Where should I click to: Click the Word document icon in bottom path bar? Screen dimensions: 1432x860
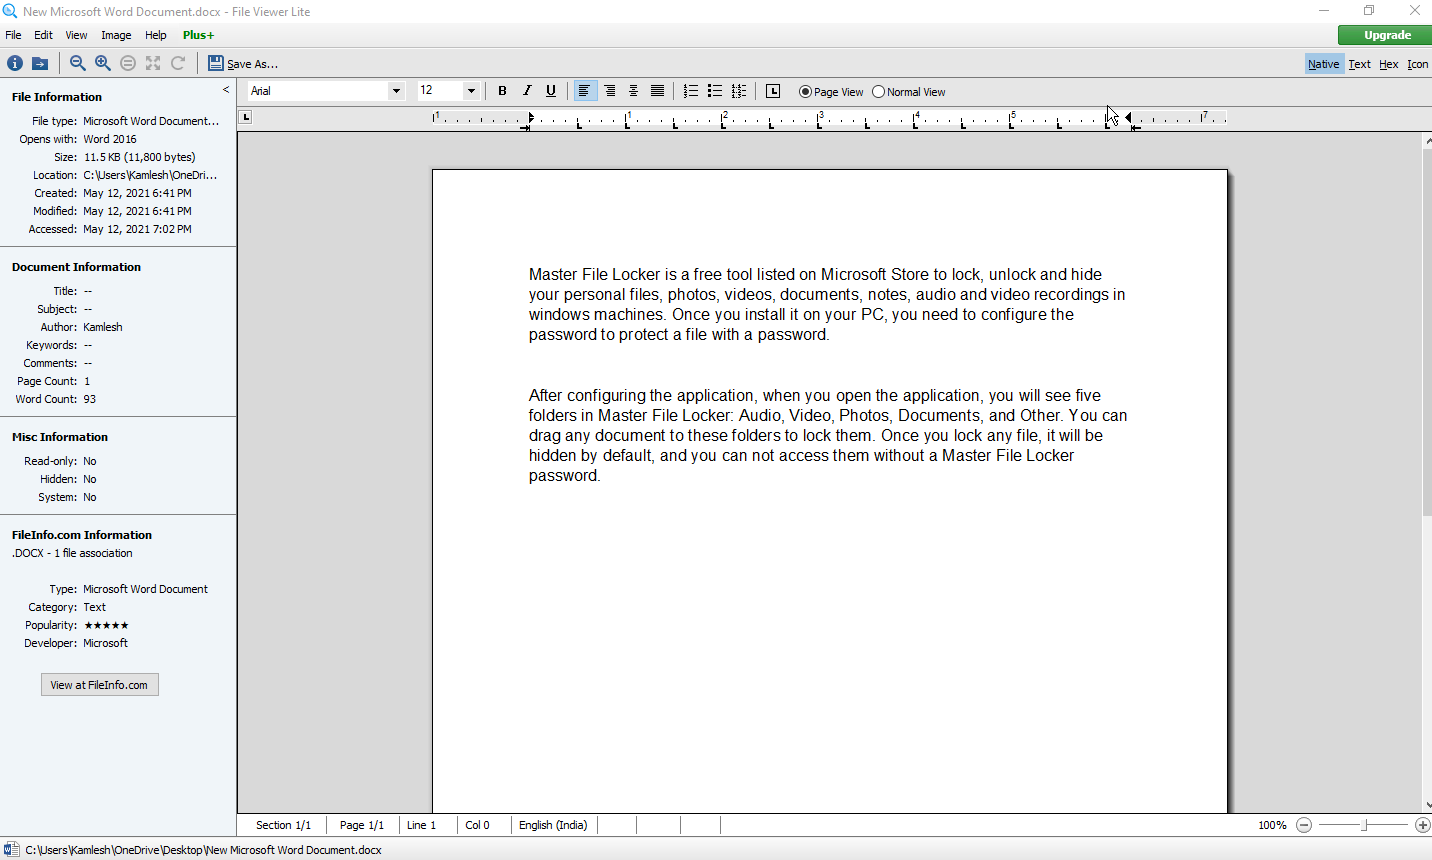11,849
